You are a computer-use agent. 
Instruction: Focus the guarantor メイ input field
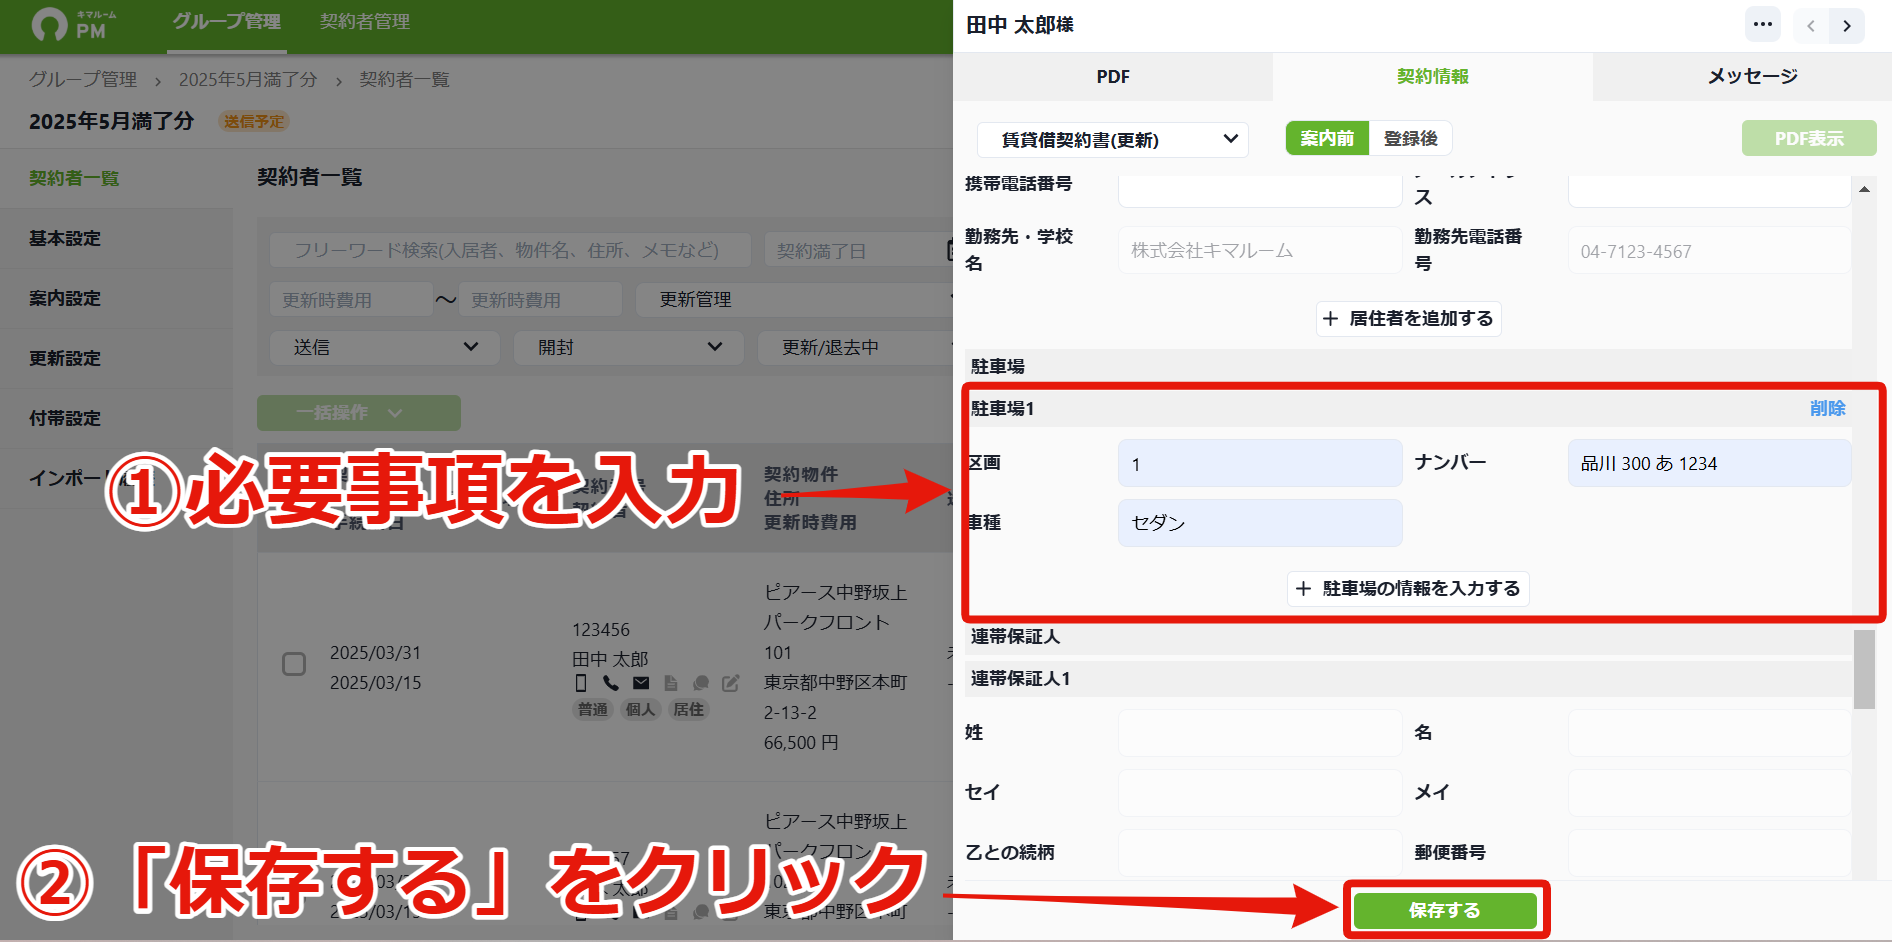click(x=1709, y=793)
